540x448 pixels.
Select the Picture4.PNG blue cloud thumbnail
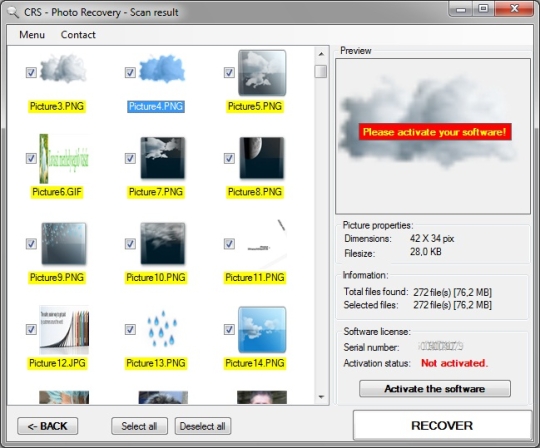162,68
